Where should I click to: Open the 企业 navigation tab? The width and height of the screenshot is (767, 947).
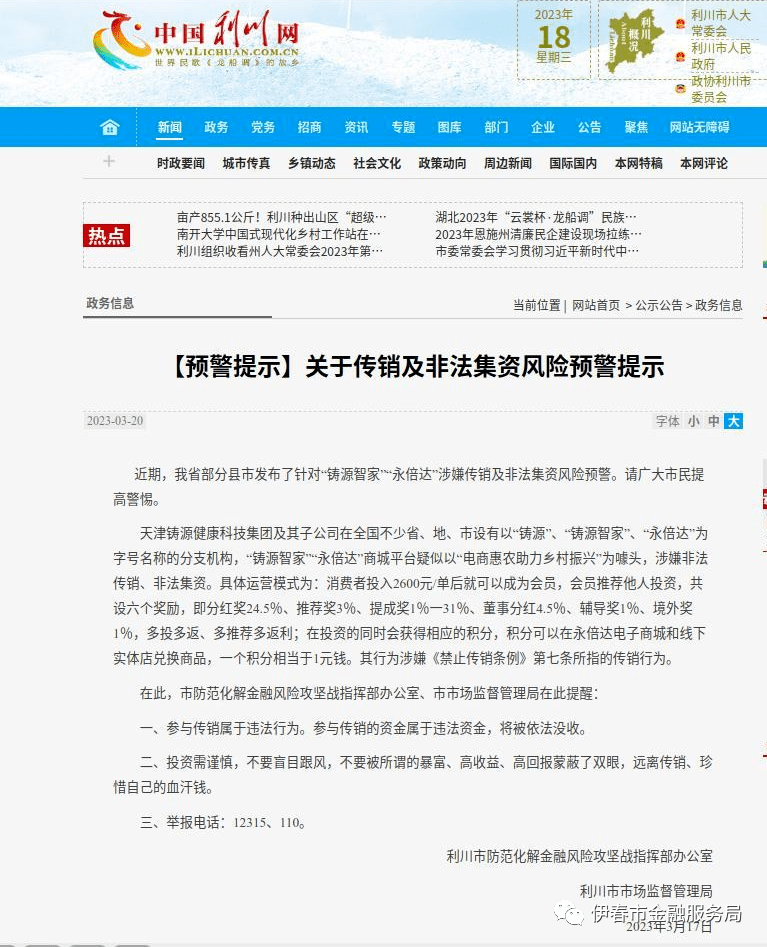(543, 127)
